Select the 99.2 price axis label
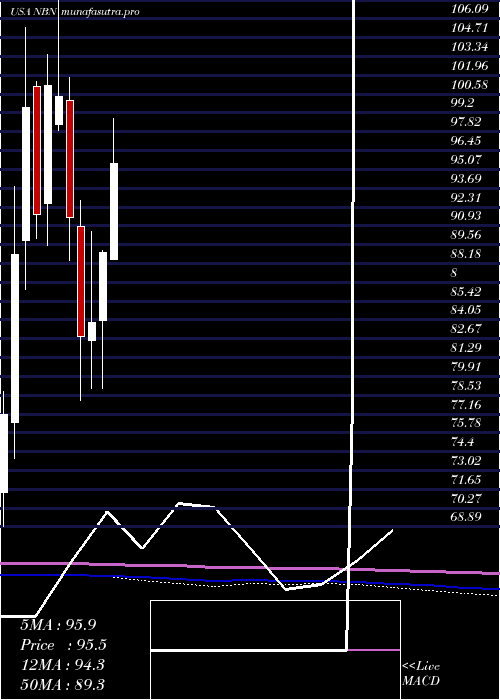The image size is (500, 700). [x=462, y=103]
